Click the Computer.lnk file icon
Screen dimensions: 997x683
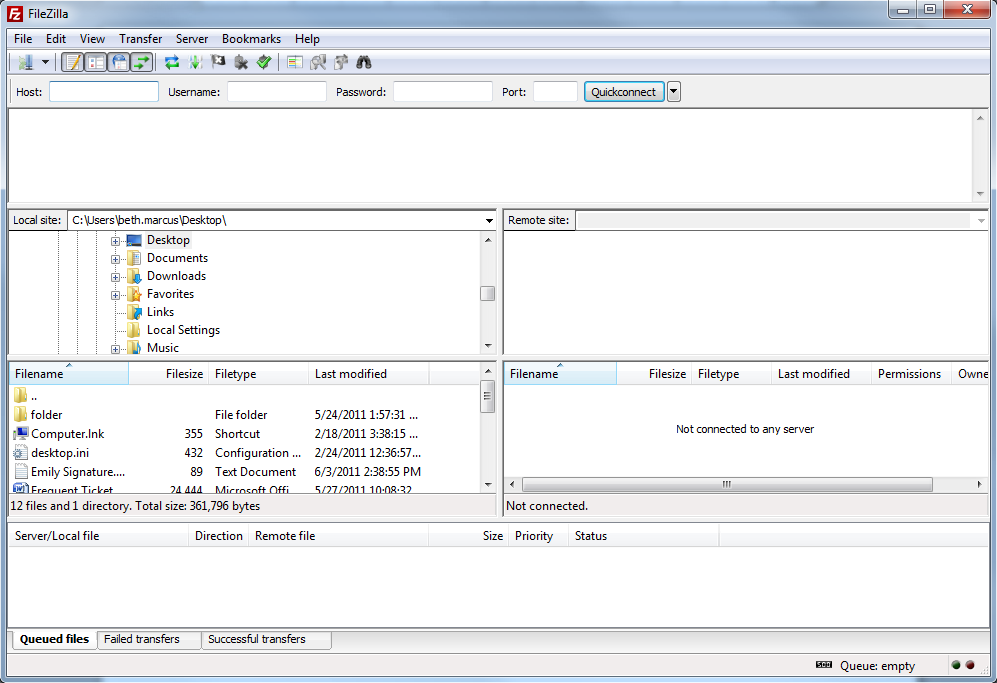(21, 434)
